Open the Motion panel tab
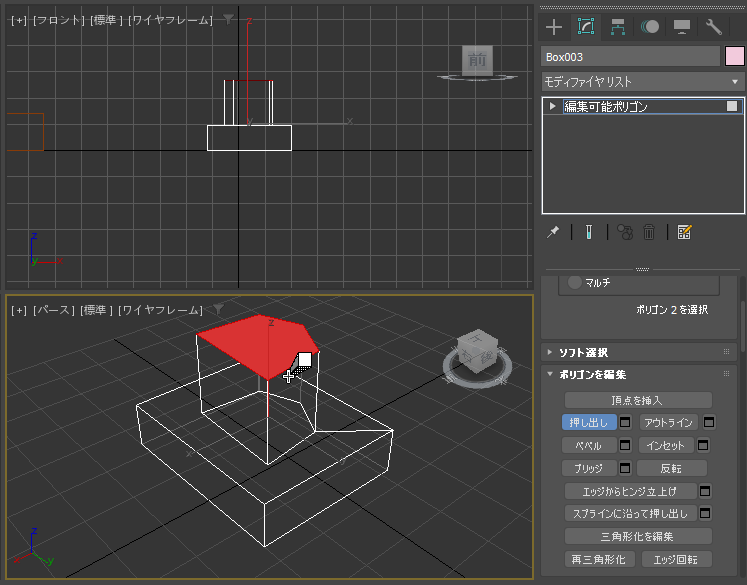This screenshot has width=747, height=585. [650, 27]
